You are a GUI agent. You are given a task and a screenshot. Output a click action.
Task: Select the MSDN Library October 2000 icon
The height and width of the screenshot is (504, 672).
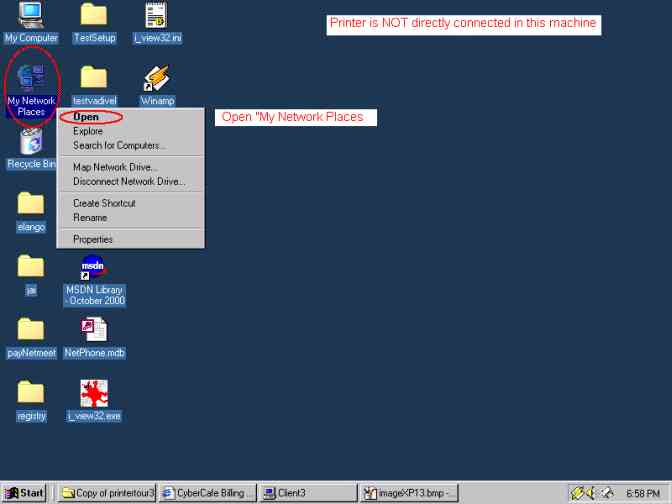[x=94, y=269]
